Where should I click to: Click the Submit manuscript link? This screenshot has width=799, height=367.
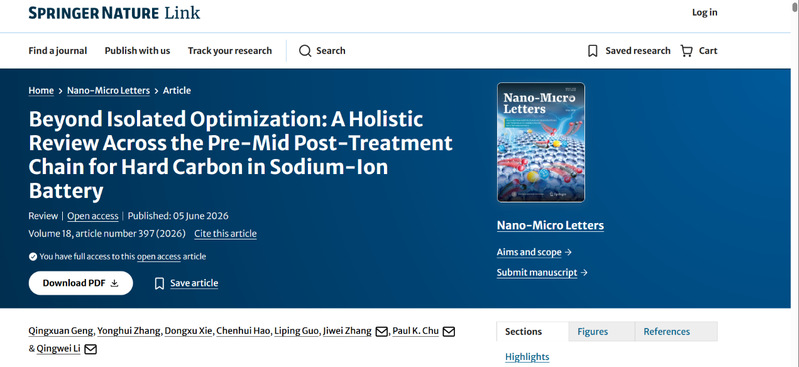point(542,273)
